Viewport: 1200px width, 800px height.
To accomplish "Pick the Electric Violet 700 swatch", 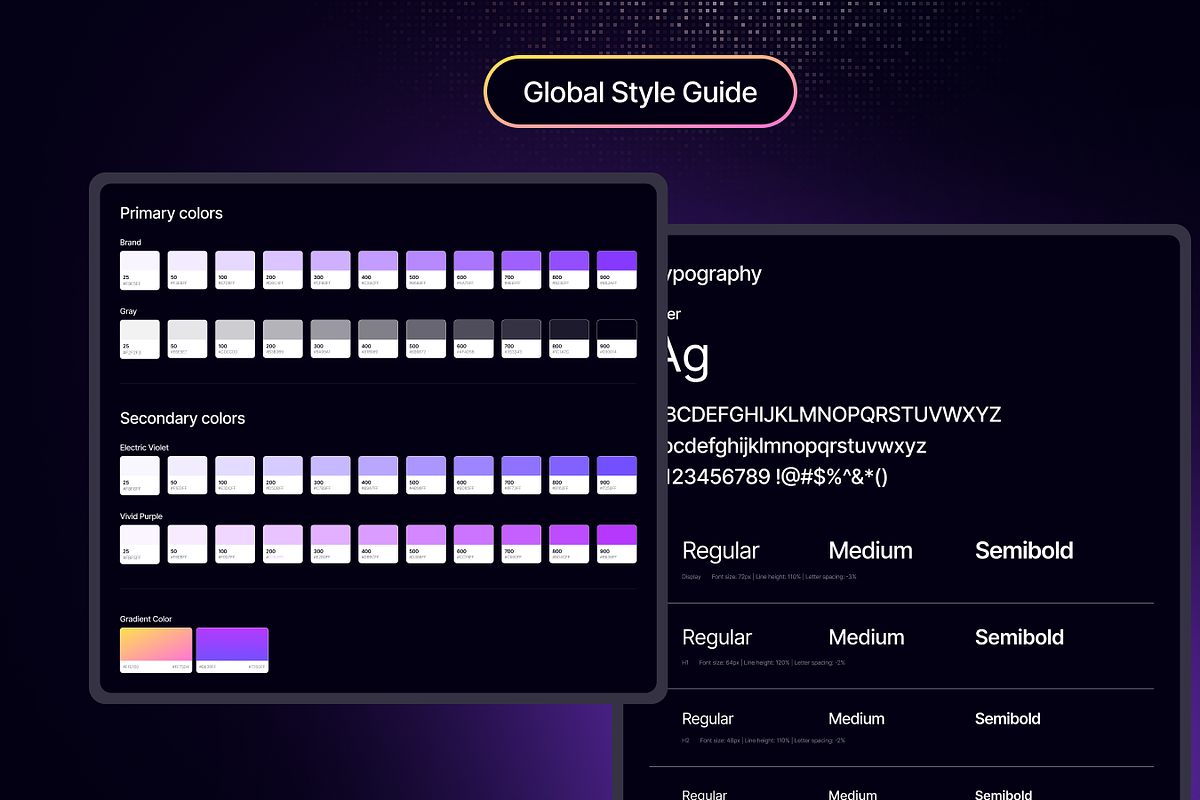I will pos(522,475).
